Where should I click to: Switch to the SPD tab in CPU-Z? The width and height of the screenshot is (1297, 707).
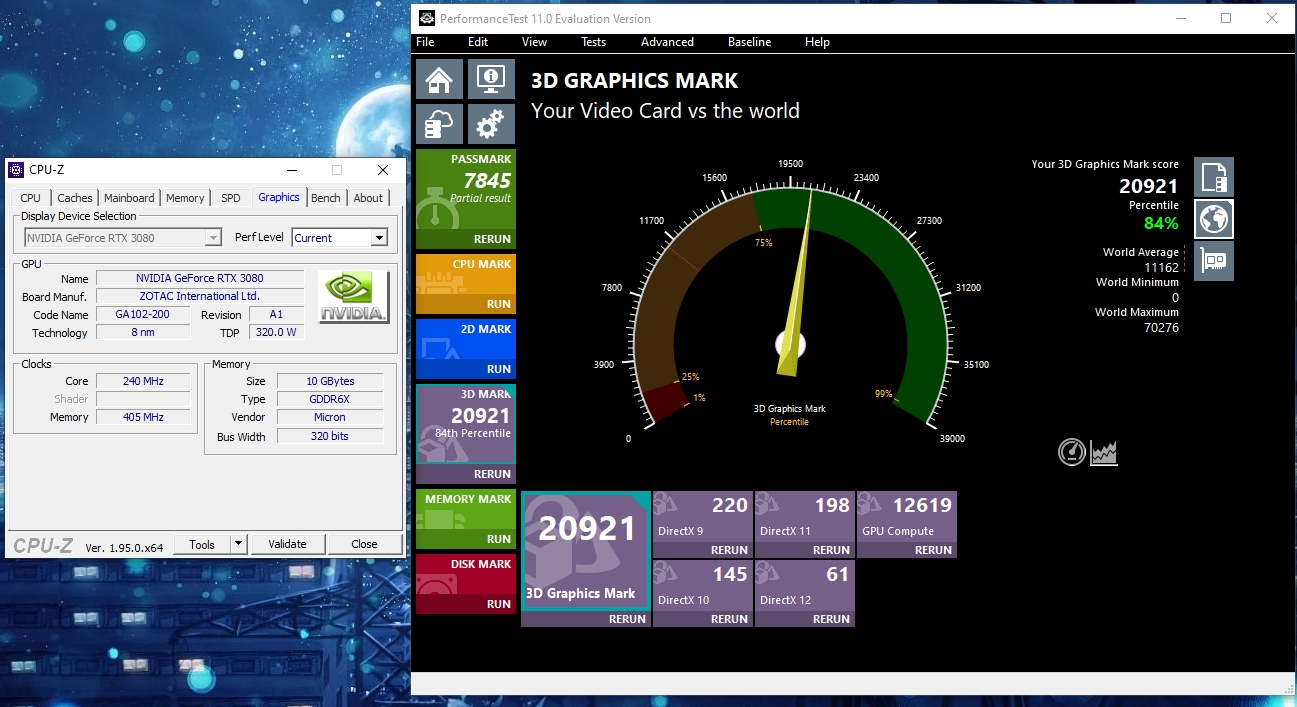tap(231, 198)
